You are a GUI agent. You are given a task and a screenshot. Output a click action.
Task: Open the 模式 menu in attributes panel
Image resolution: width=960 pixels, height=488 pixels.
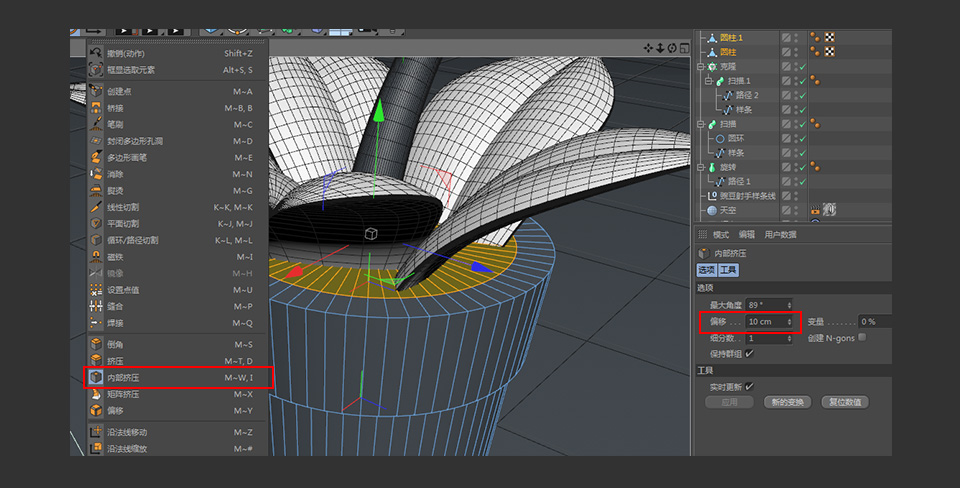click(721, 235)
